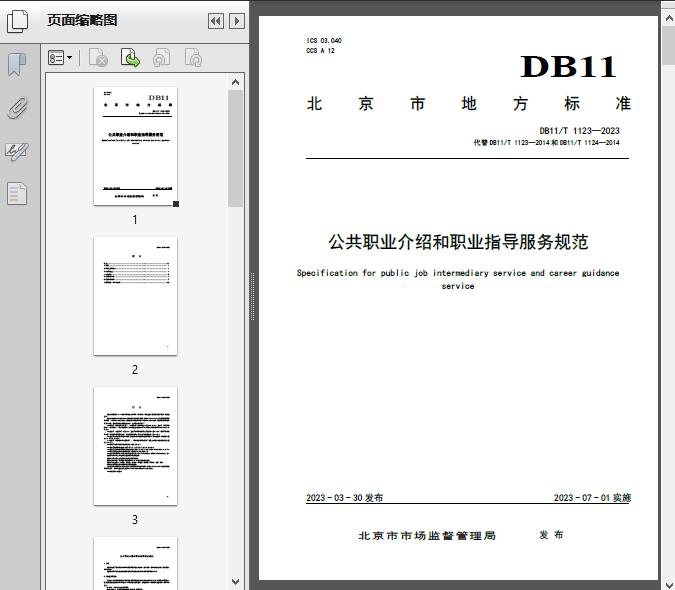Open the bookmarks panel icon
This screenshot has width=675, height=590.
(x=17, y=65)
